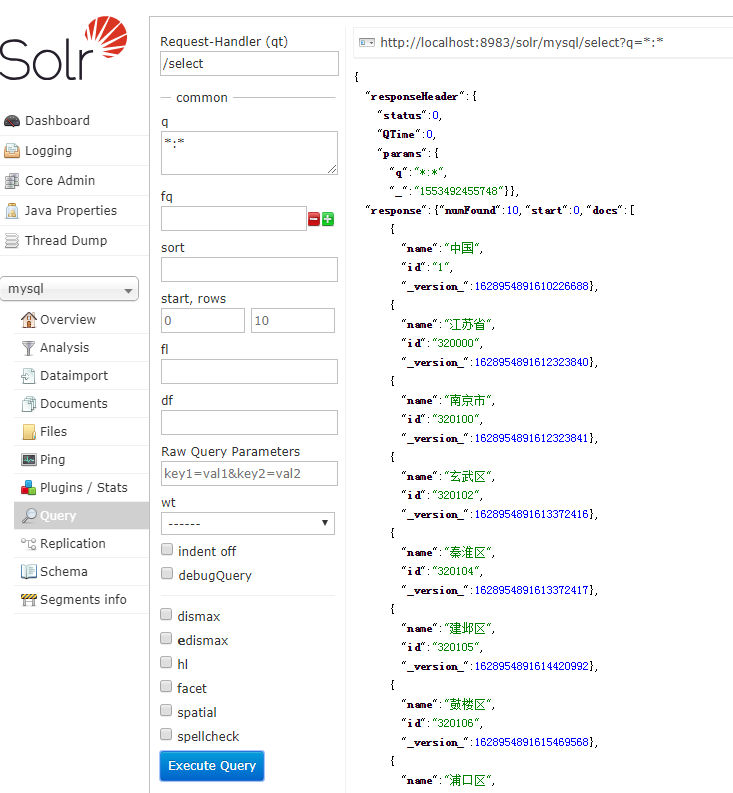This screenshot has height=793, width=733.
Task: Open the Segments info link
Action: (x=83, y=600)
